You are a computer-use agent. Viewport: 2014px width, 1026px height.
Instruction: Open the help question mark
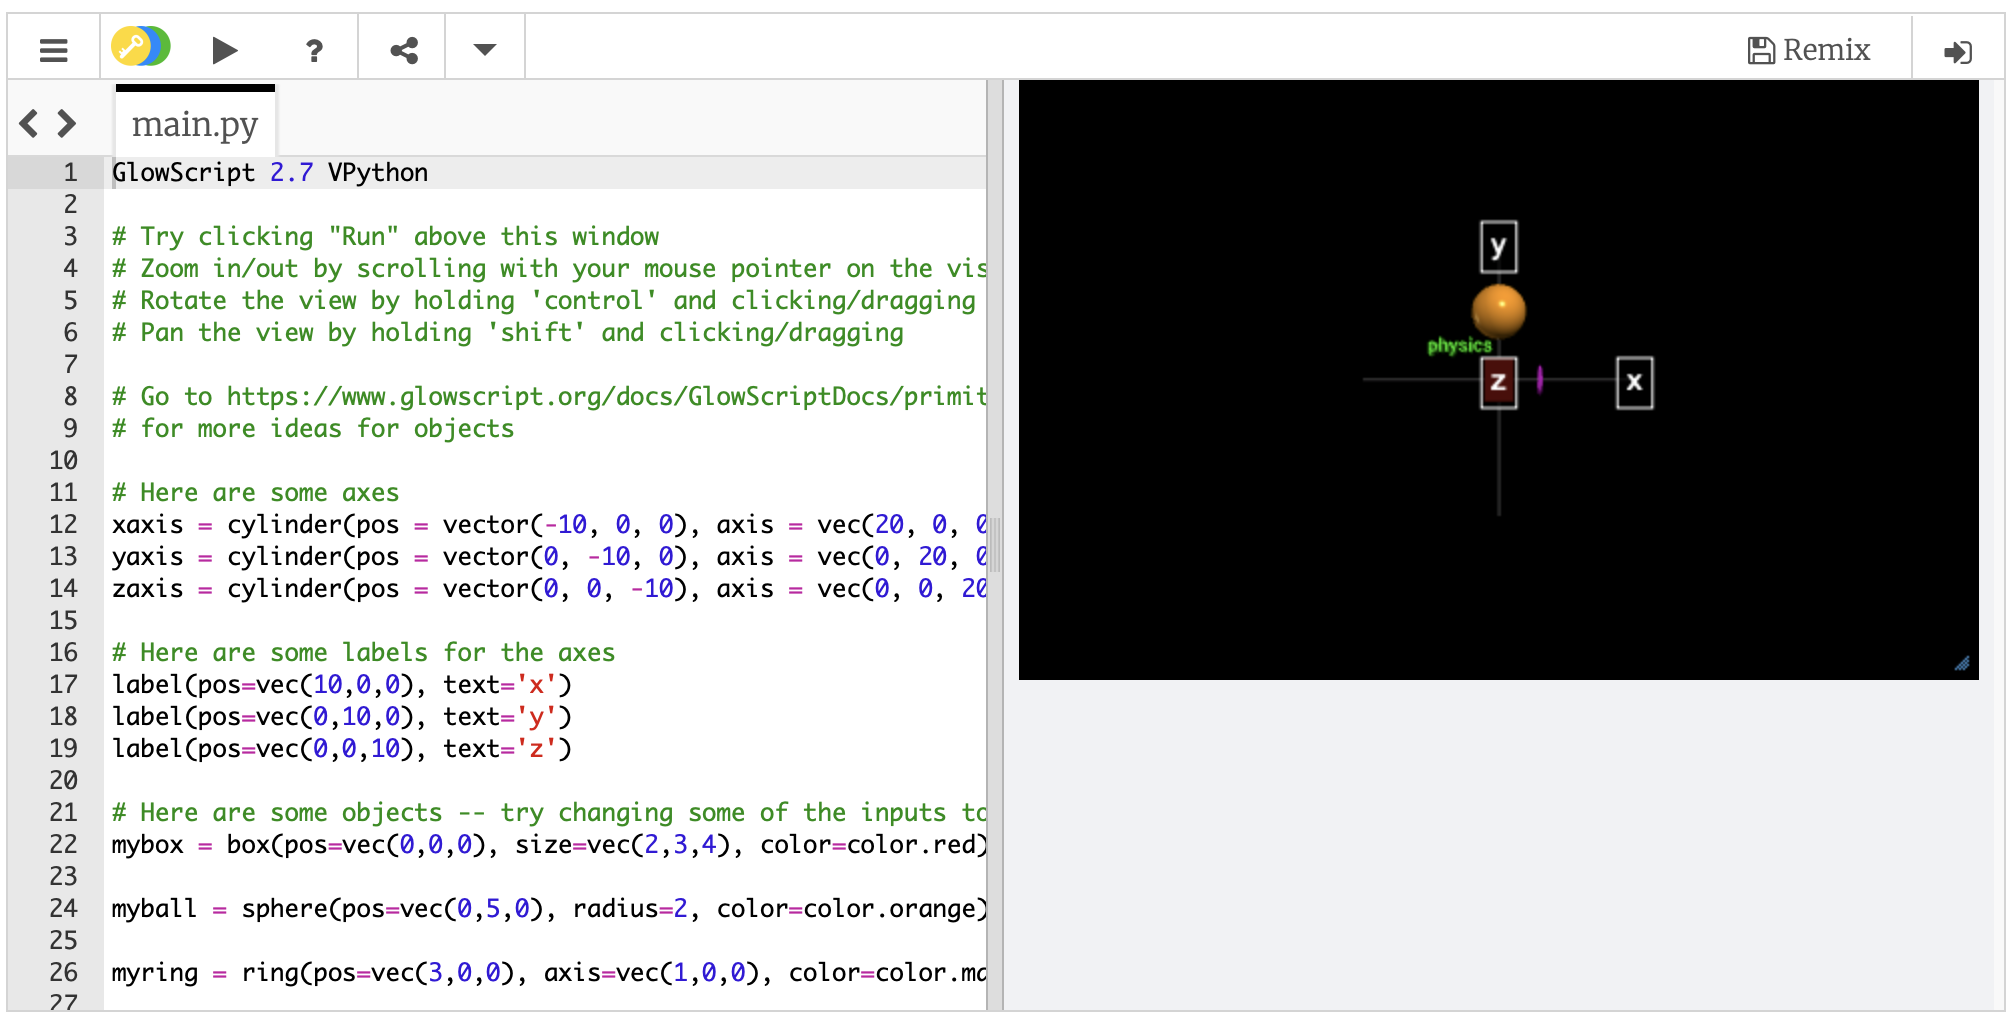tap(314, 50)
